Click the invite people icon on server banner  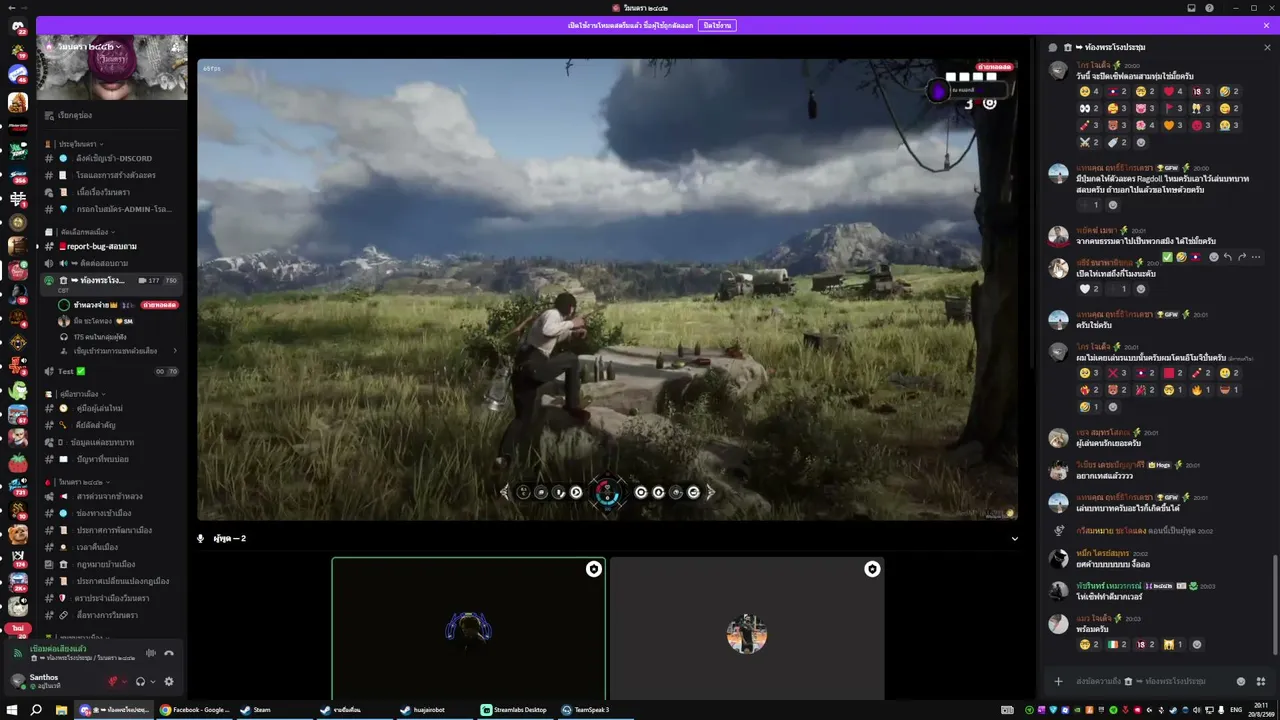tap(177, 47)
